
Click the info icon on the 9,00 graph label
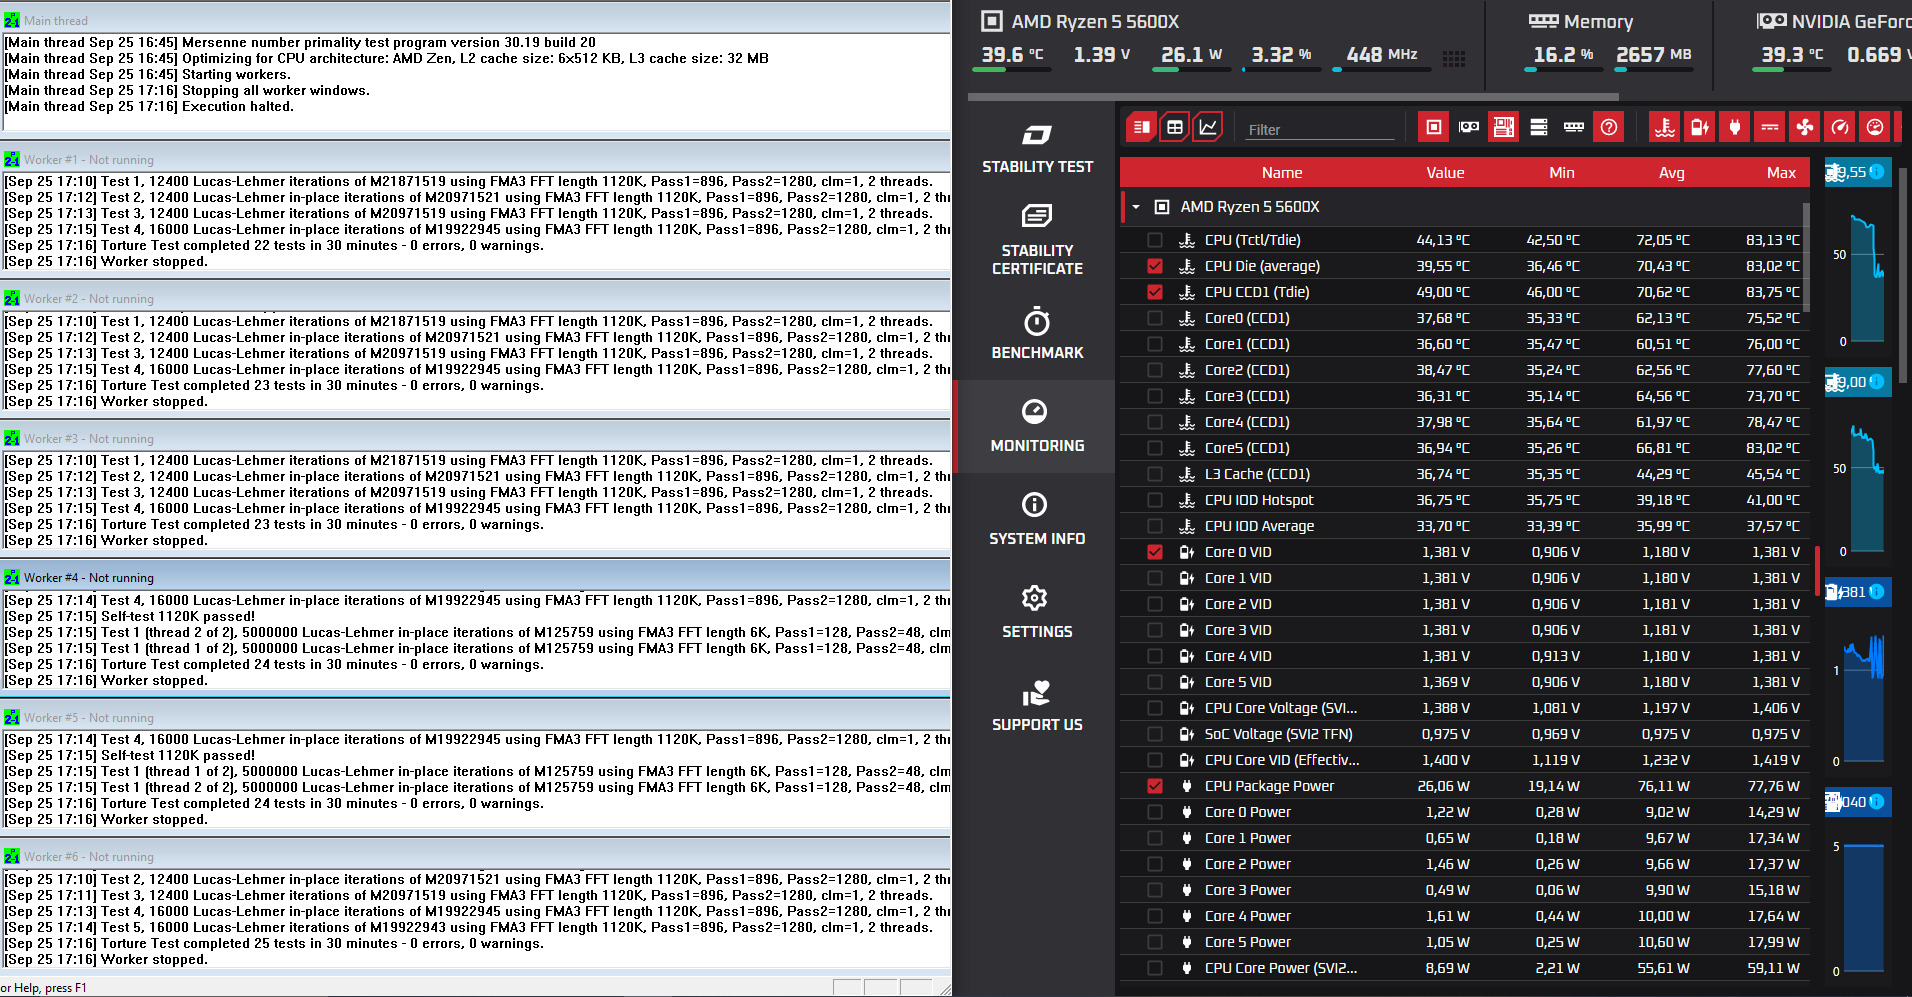pyautogui.click(x=1877, y=382)
